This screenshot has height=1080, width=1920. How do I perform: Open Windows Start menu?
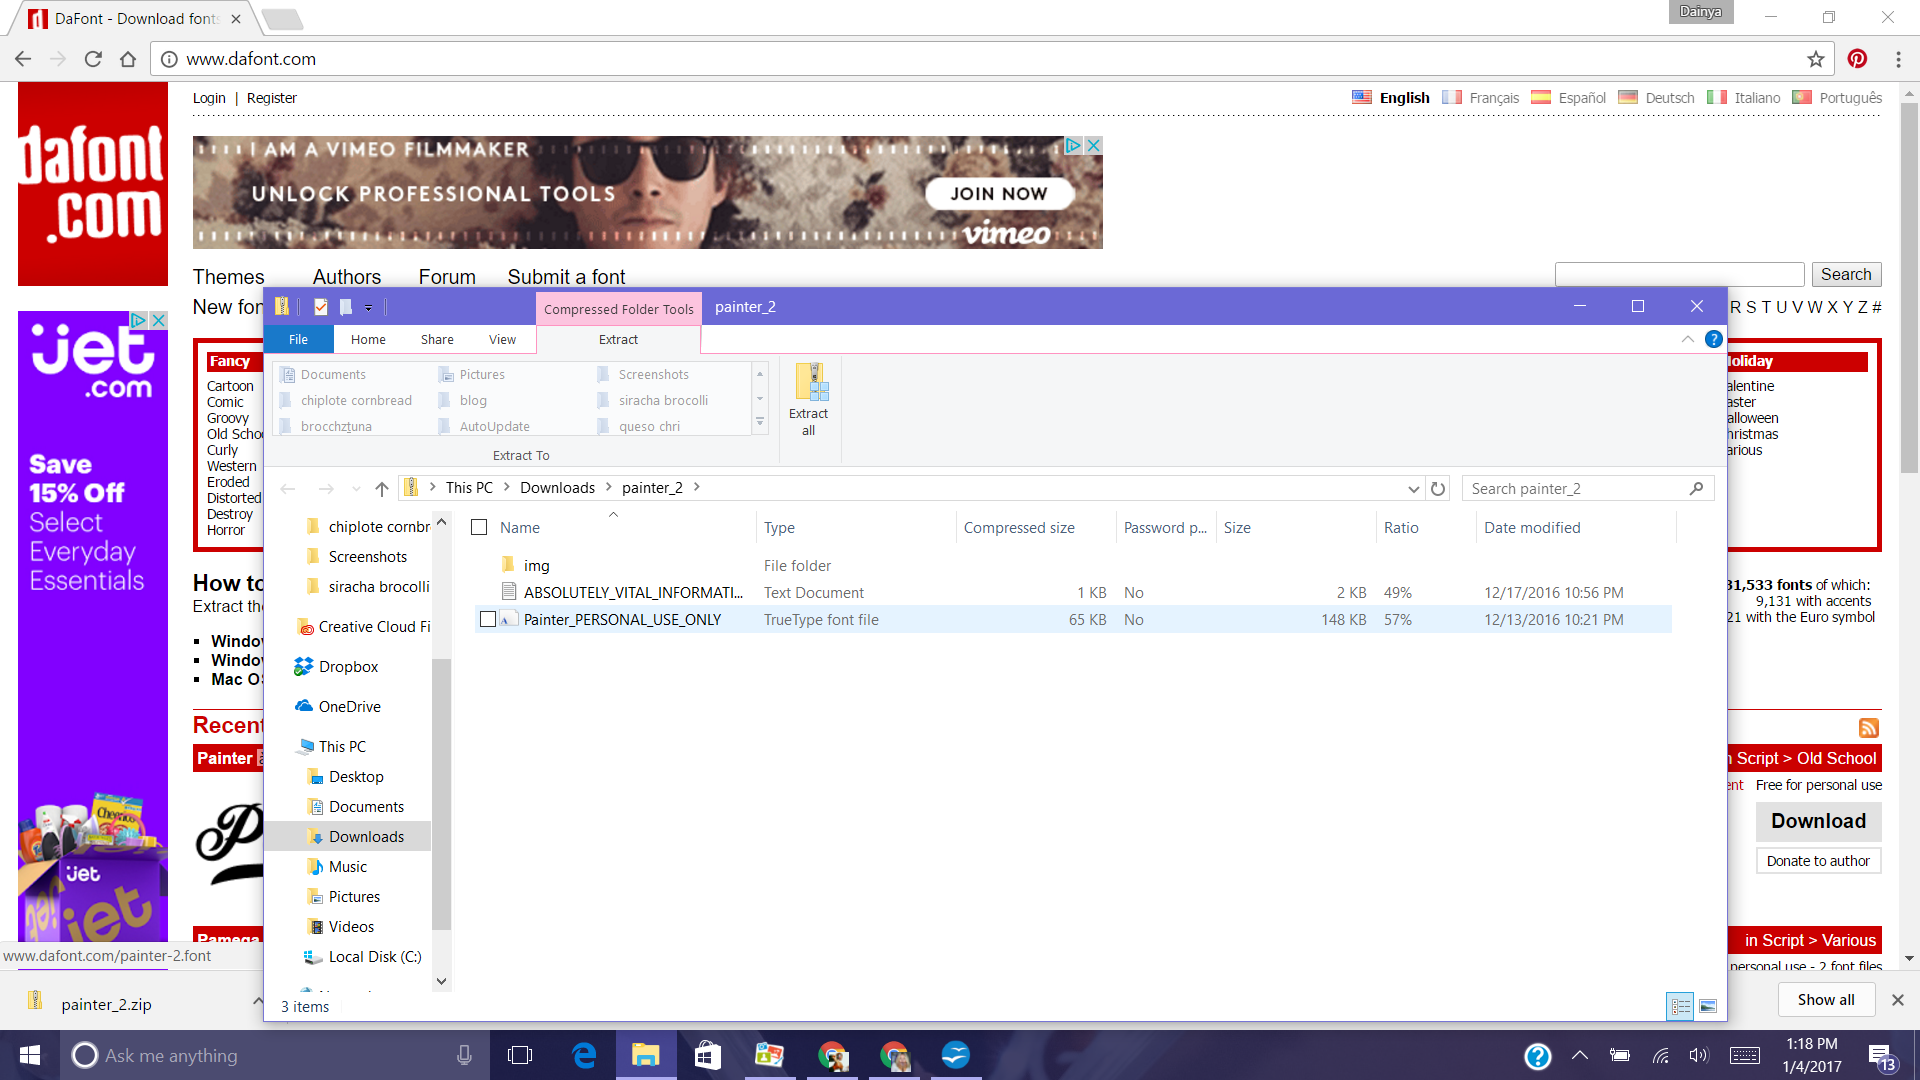pyautogui.click(x=30, y=1055)
